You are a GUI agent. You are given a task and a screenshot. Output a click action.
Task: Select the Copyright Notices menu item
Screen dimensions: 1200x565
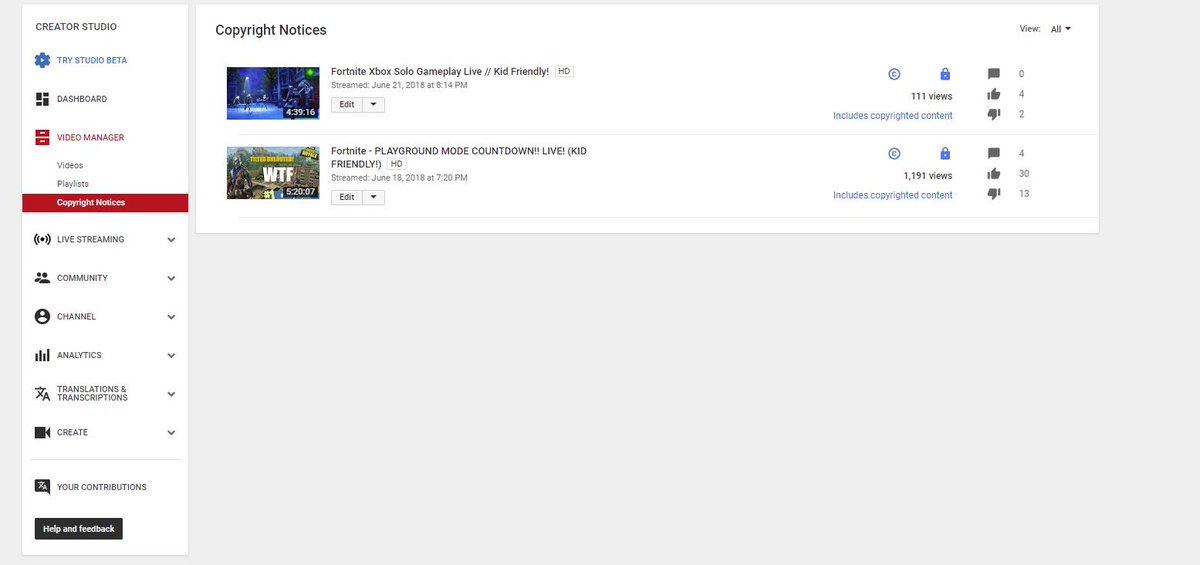(105, 203)
